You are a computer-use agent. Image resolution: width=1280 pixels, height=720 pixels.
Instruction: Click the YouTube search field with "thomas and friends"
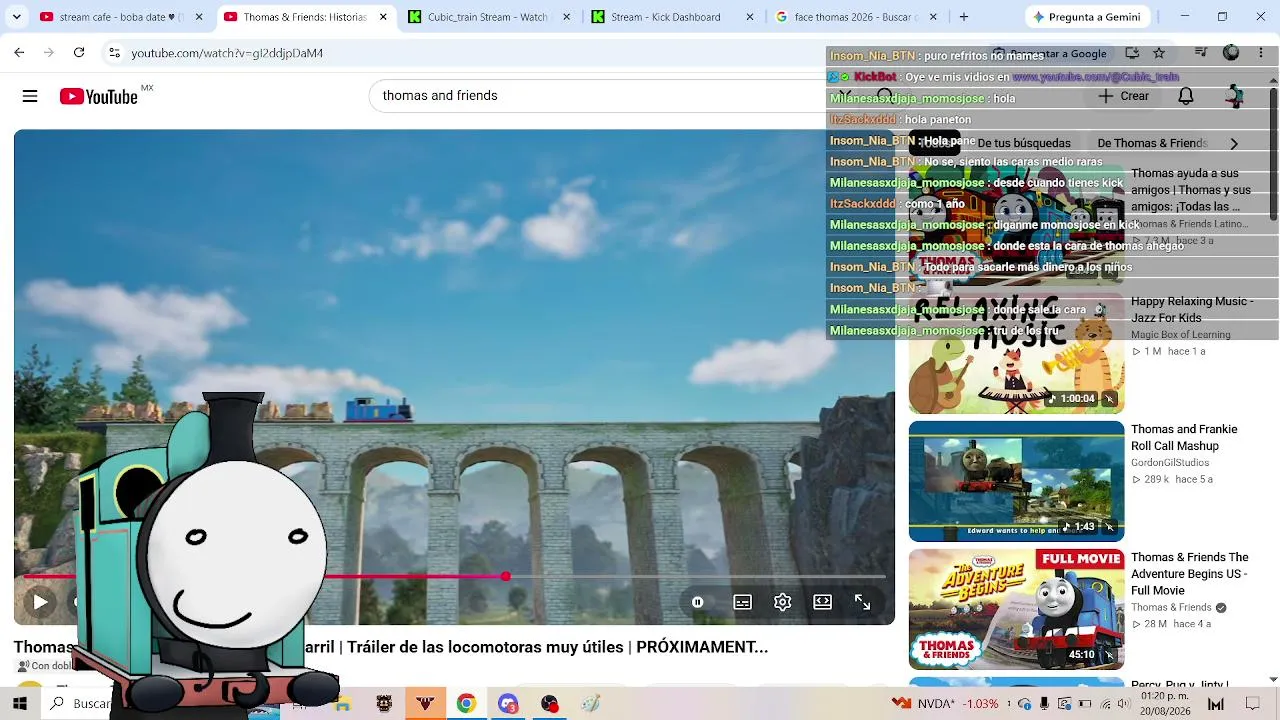coord(600,96)
